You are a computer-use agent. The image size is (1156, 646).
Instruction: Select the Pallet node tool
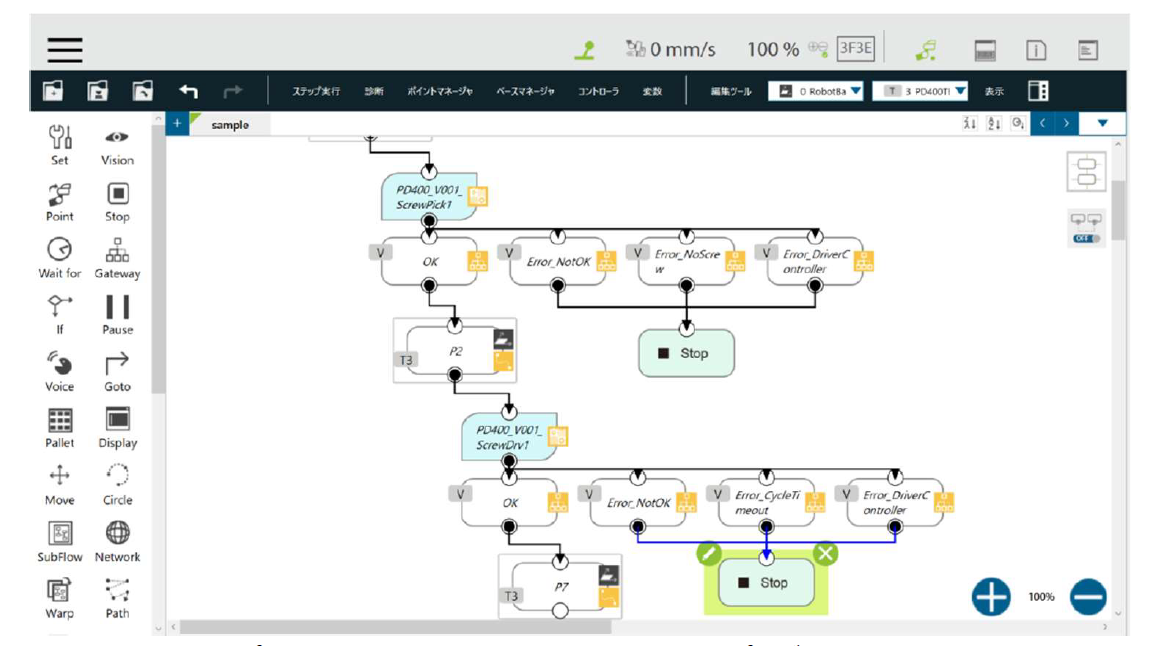point(60,428)
